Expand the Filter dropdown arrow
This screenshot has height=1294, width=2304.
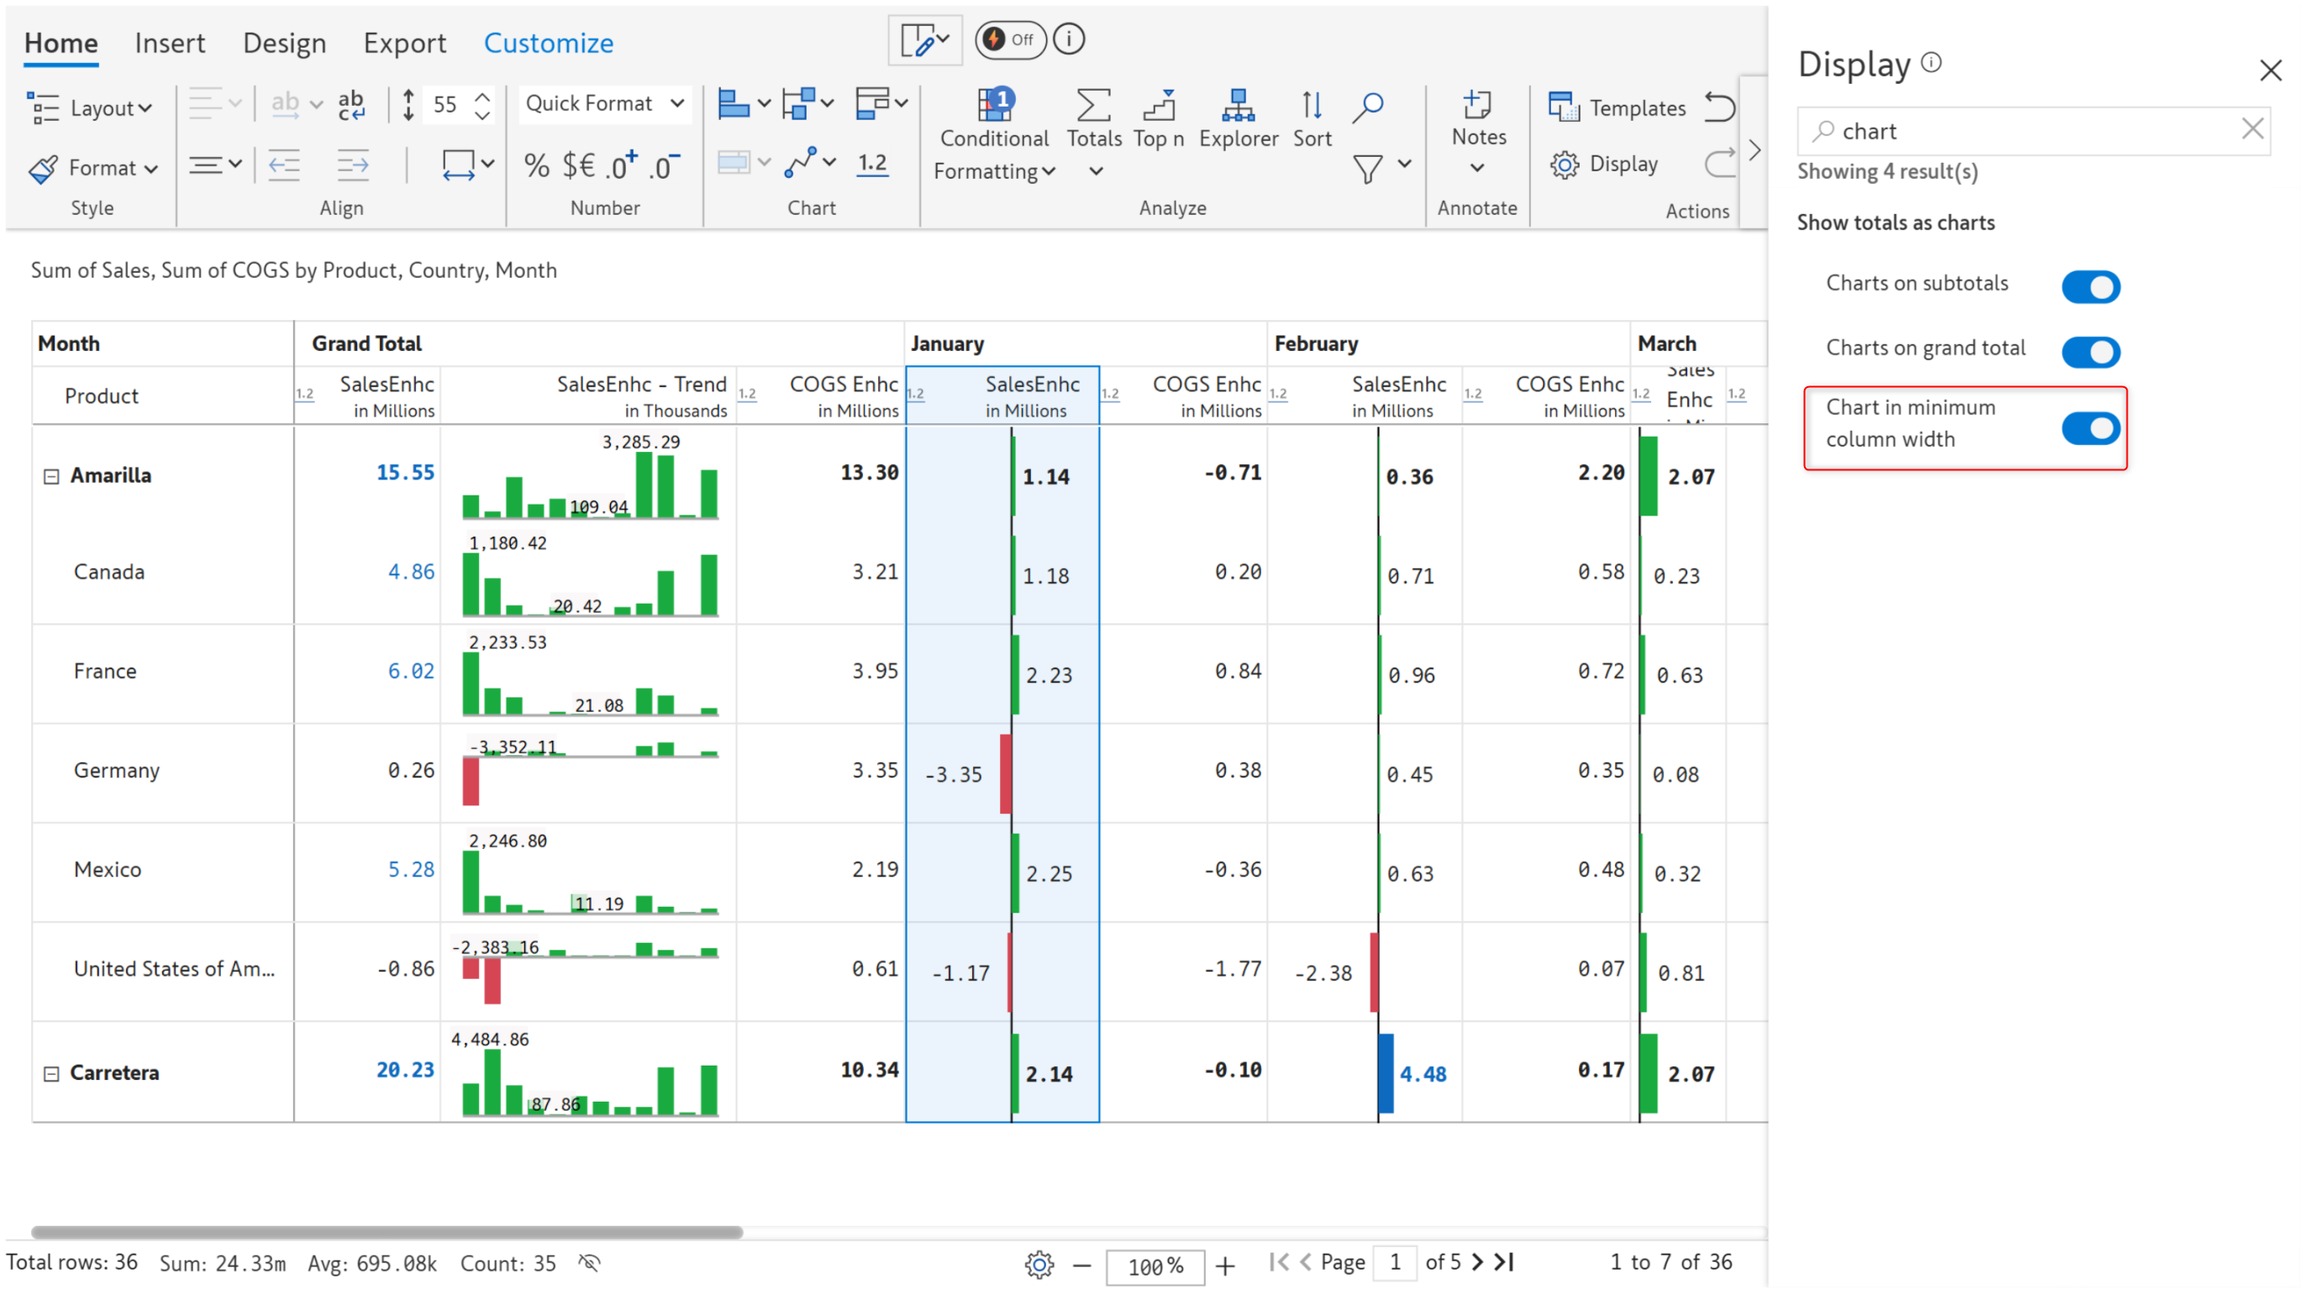[x=1404, y=163]
